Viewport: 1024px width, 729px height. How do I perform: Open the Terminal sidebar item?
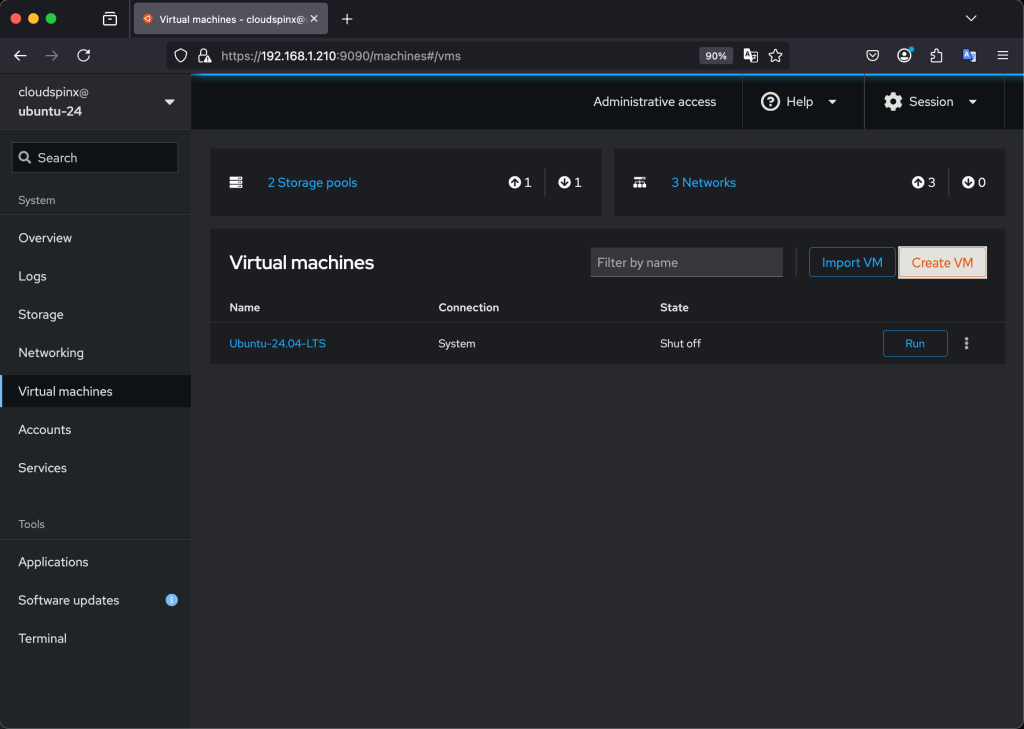43,638
